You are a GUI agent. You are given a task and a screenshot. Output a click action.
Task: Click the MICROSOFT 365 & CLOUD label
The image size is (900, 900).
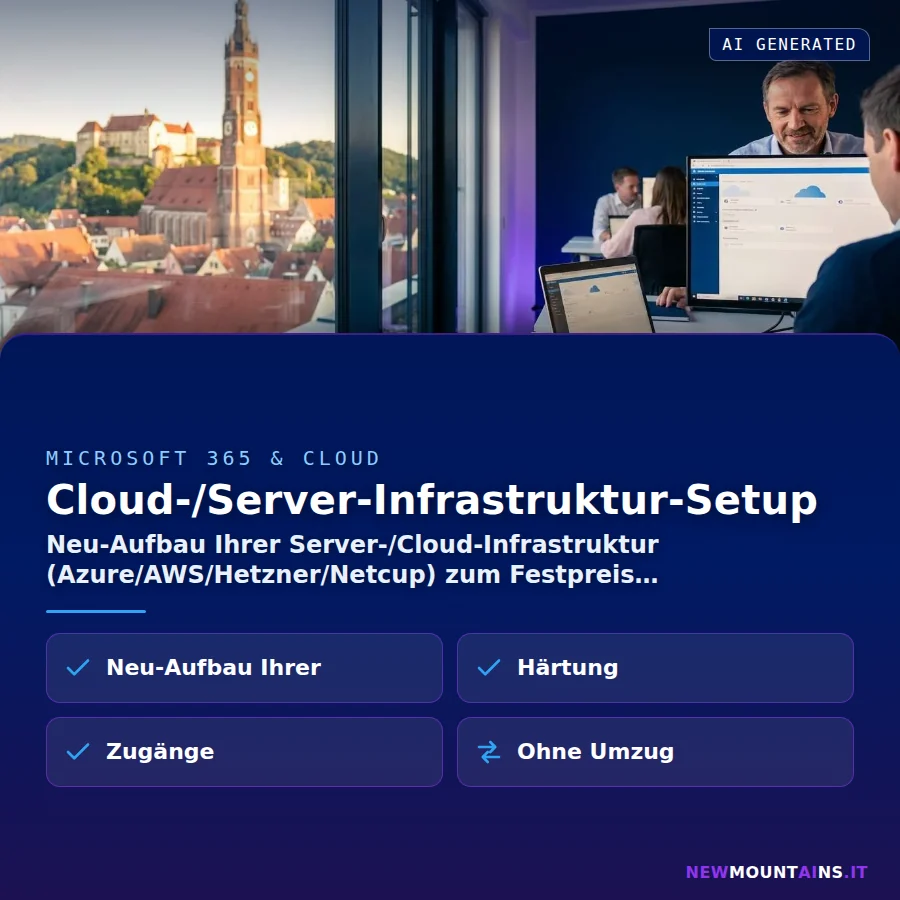click(x=213, y=458)
